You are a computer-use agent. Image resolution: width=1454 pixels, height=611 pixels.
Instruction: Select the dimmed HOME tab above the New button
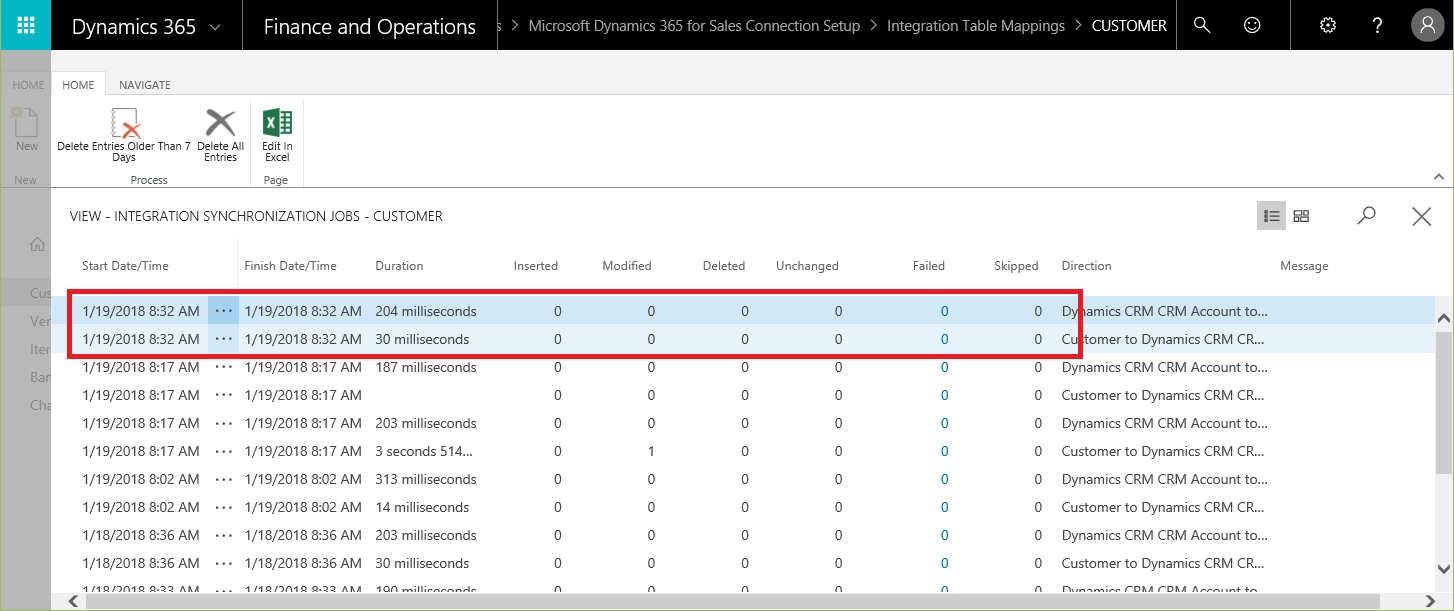(x=28, y=85)
